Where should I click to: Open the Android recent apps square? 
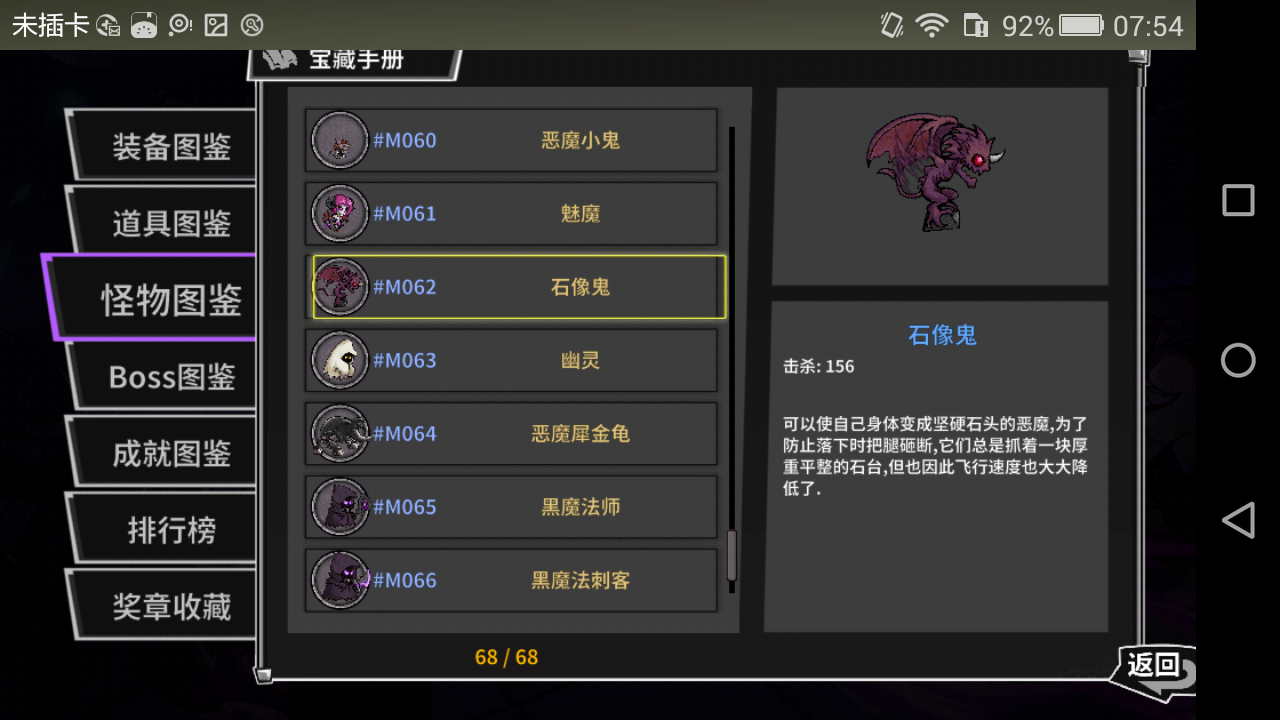[1238, 200]
